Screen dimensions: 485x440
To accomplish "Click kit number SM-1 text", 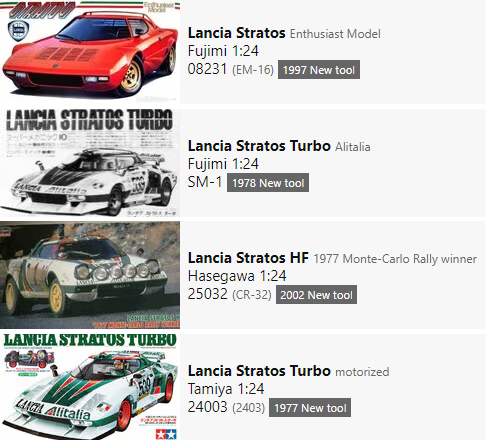I will 205,182.
